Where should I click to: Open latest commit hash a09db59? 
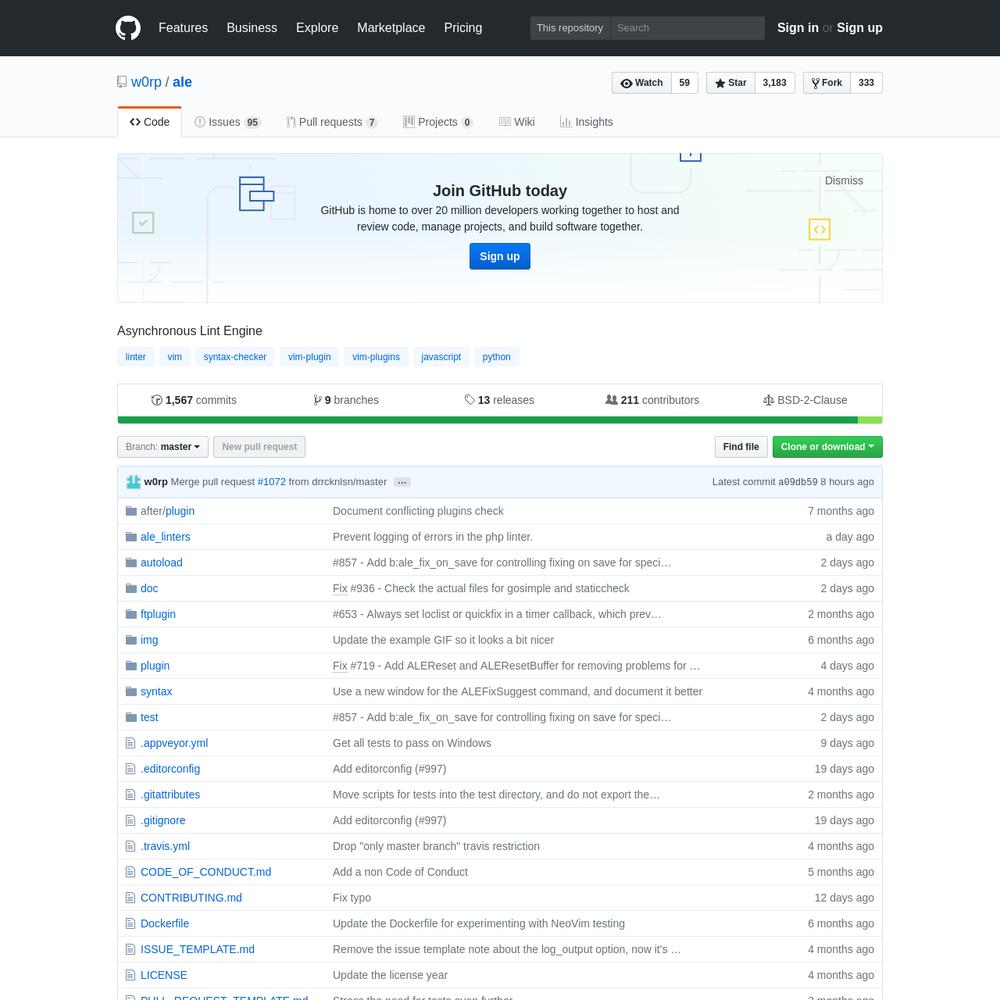coord(797,482)
